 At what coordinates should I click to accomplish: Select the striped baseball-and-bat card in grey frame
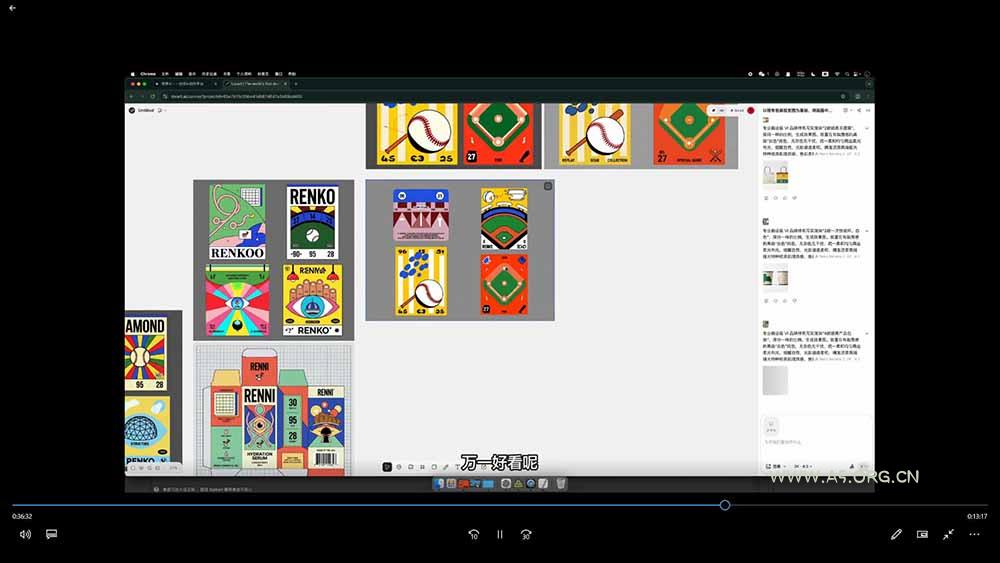(421, 281)
